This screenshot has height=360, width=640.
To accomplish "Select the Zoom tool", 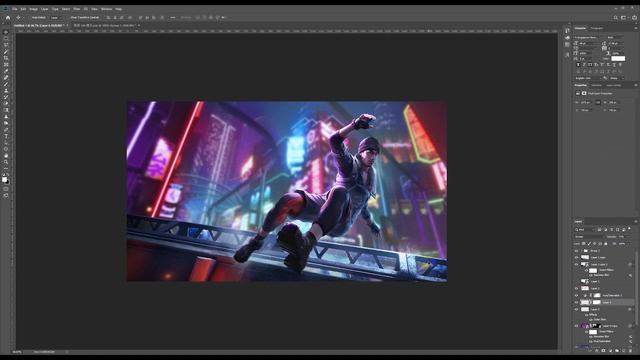I will 6,162.
